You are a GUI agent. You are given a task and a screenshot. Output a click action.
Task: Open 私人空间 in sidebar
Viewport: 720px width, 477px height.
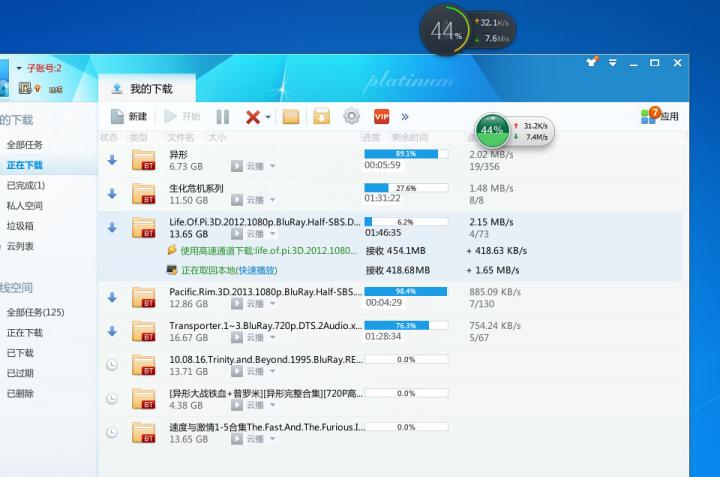coord(25,206)
